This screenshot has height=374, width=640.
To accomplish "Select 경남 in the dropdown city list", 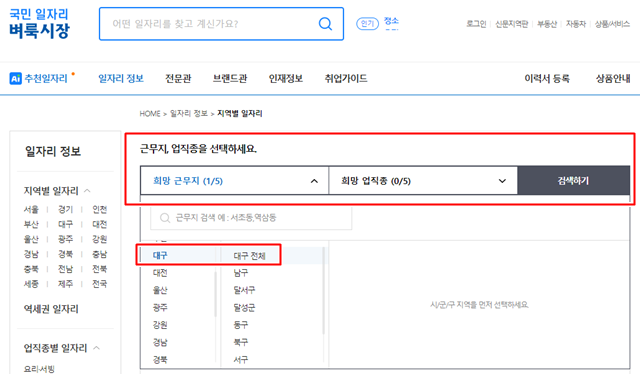I will point(160,342).
